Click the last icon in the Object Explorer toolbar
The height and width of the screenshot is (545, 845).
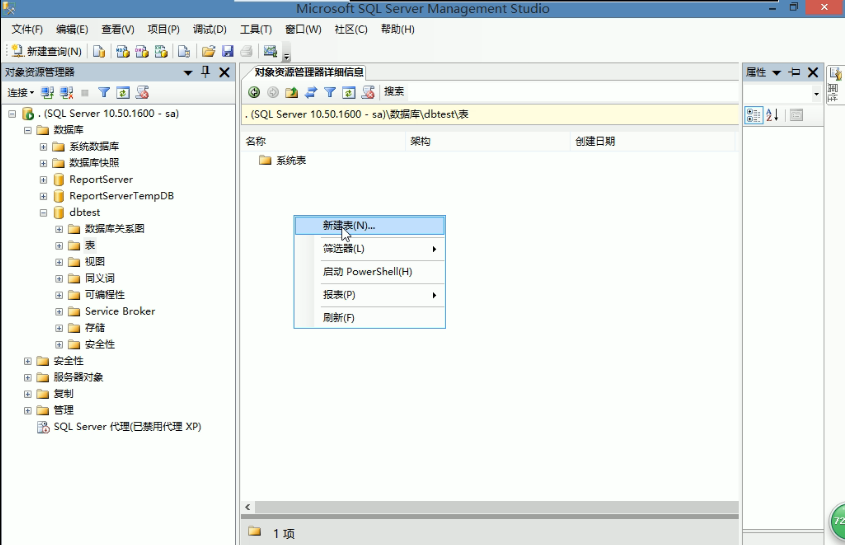142,93
